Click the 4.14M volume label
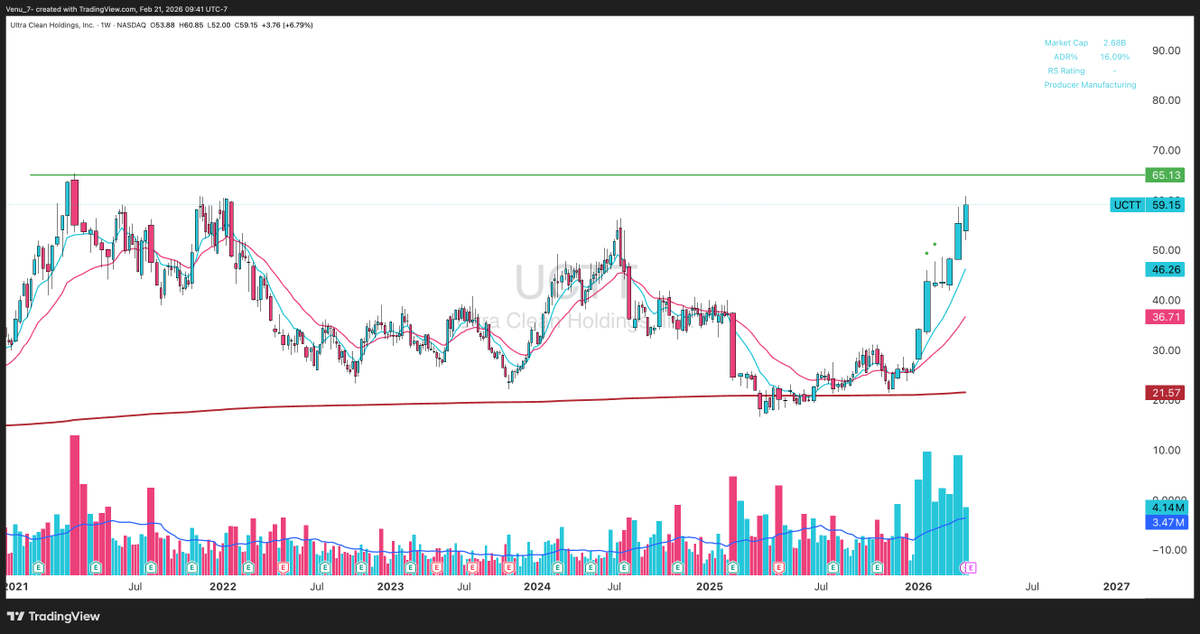This screenshot has height=634, width=1200. (x=1167, y=508)
